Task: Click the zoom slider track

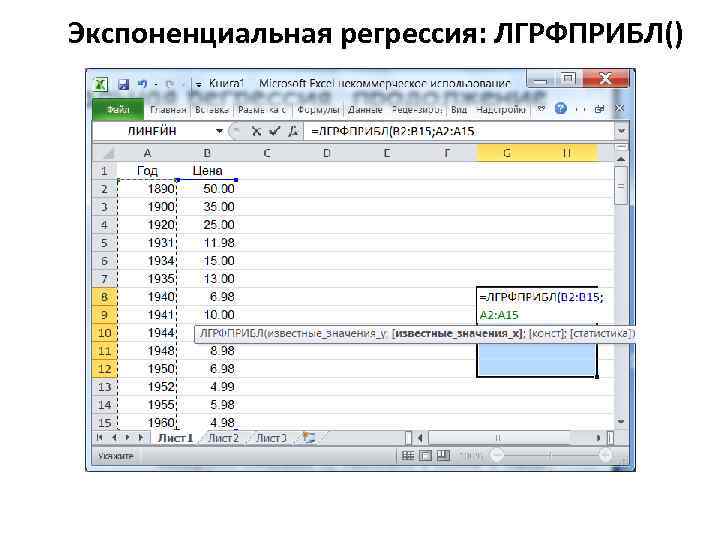Action: pos(551,456)
